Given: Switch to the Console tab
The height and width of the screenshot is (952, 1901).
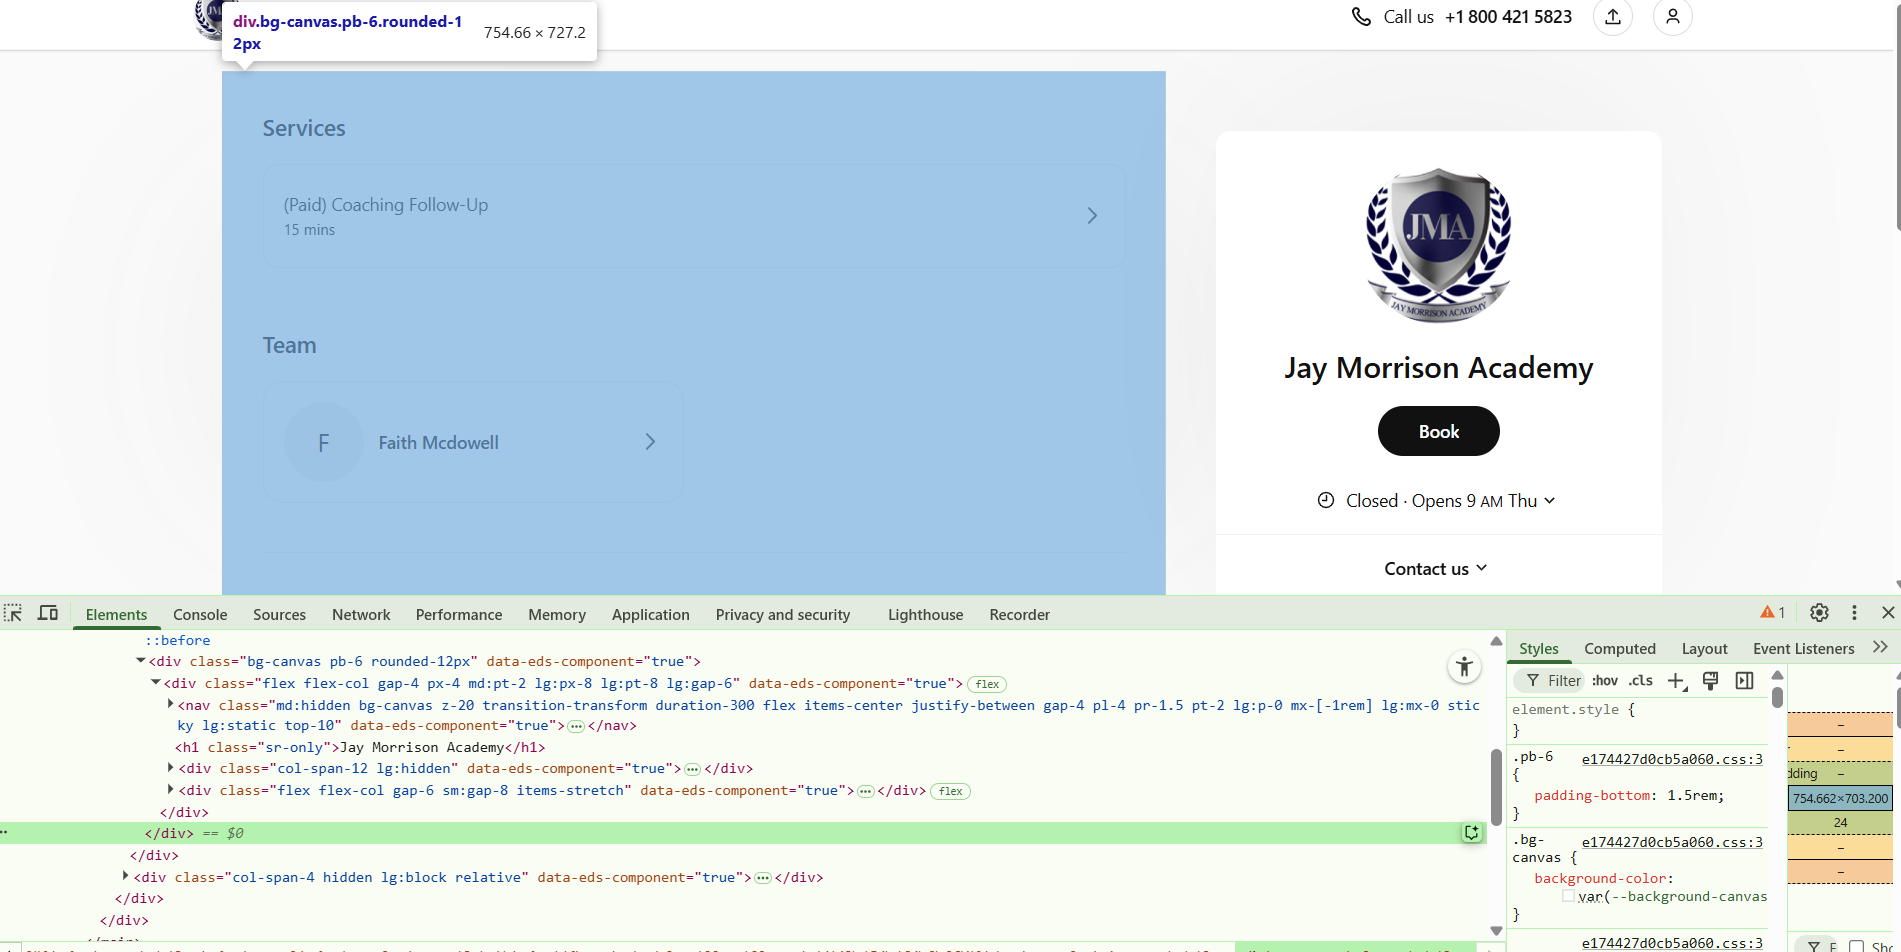Looking at the screenshot, I should click(200, 614).
